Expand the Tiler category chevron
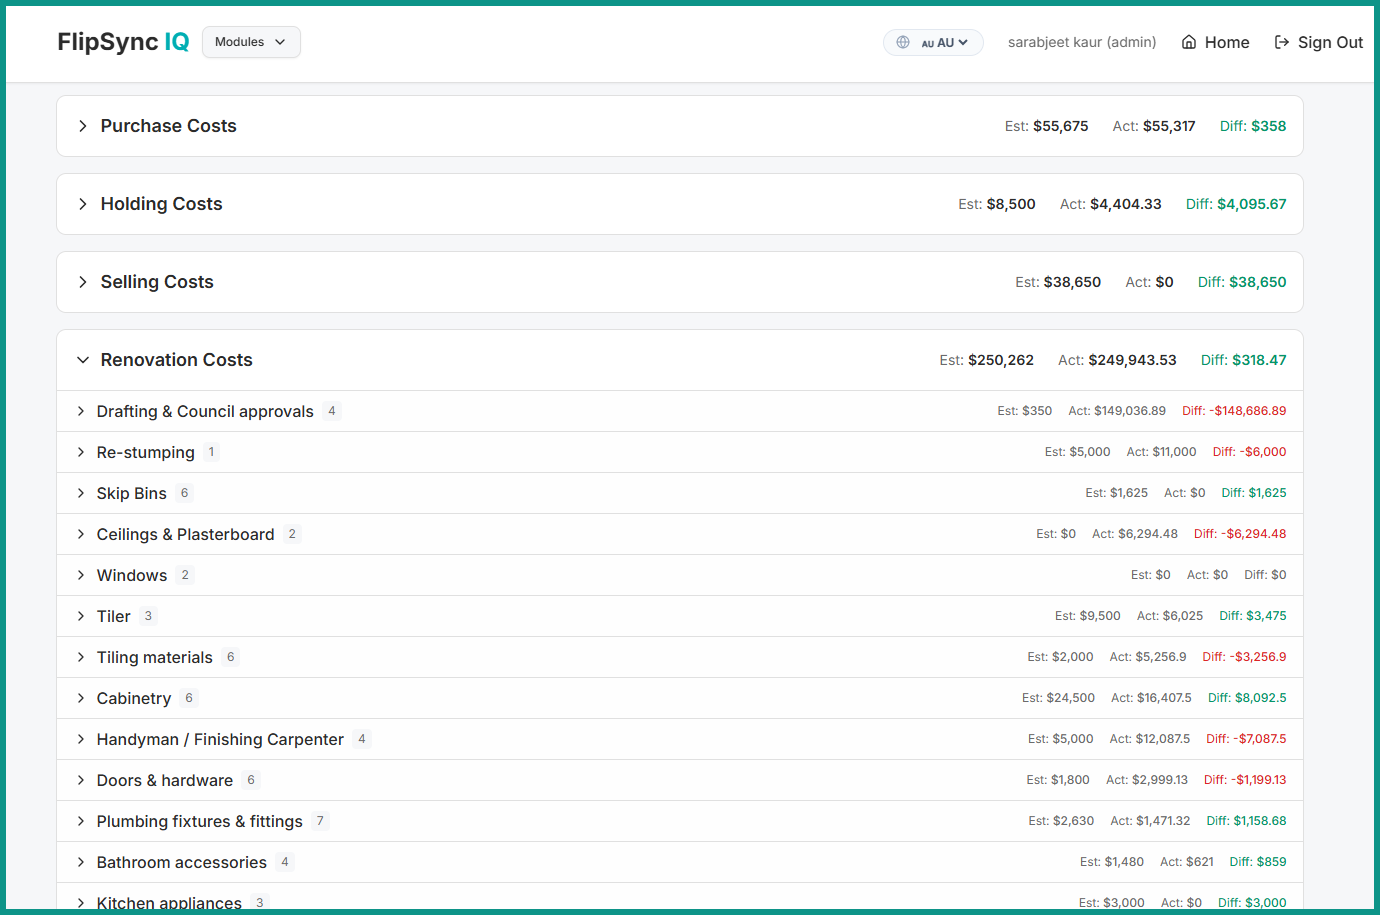 pos(81,616)
